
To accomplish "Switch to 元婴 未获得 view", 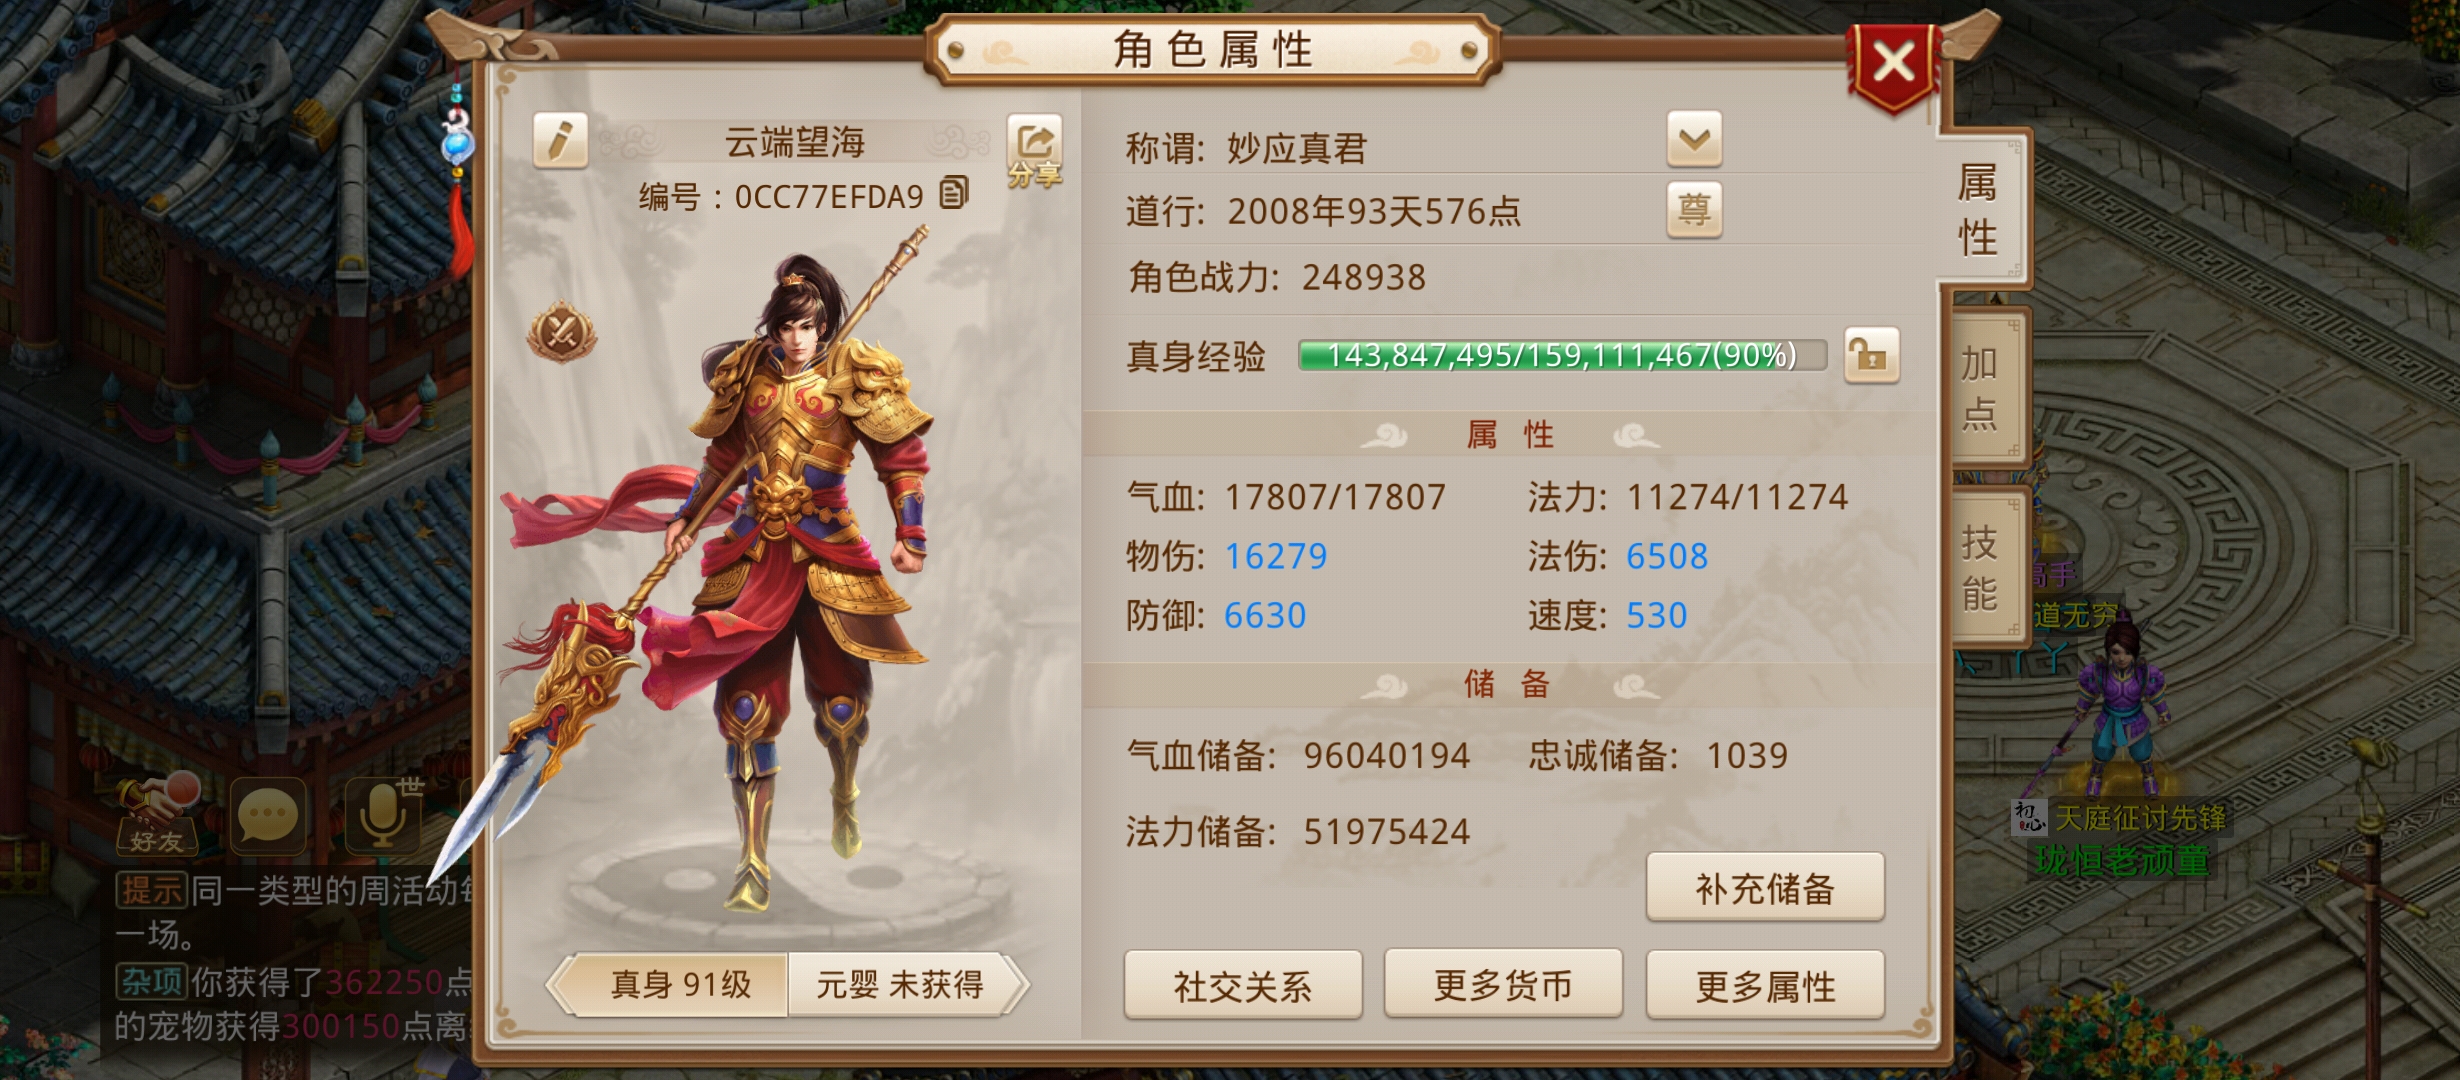I will [900, 985].
